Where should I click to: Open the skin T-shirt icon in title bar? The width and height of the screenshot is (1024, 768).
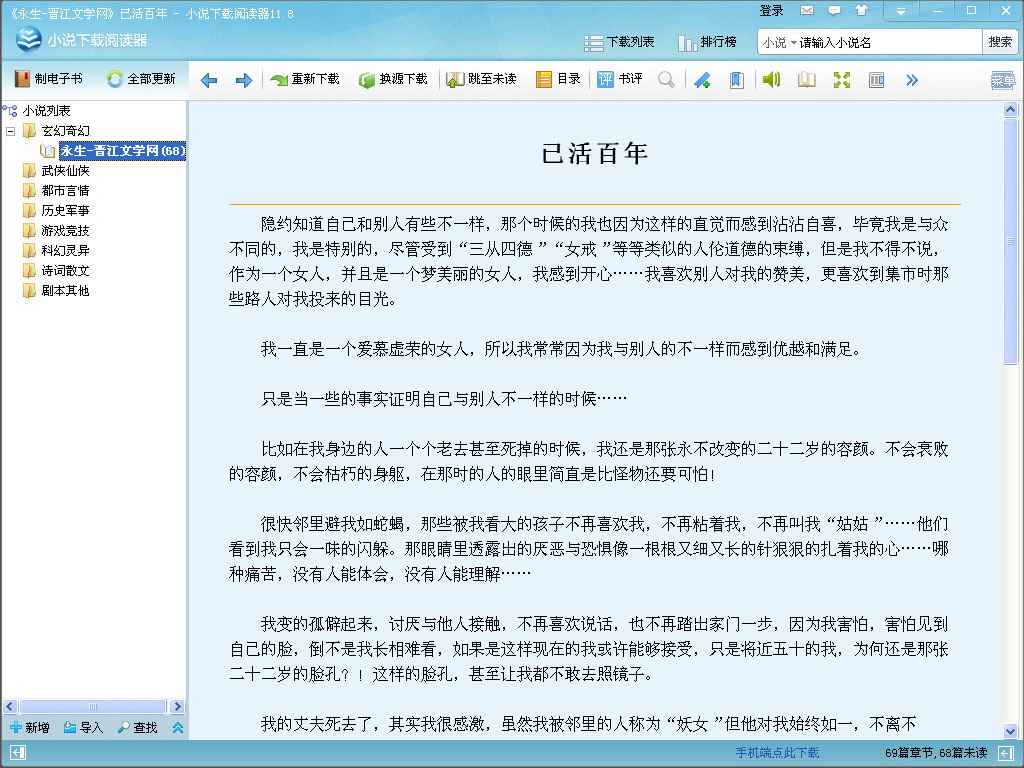tap(861, 11)
